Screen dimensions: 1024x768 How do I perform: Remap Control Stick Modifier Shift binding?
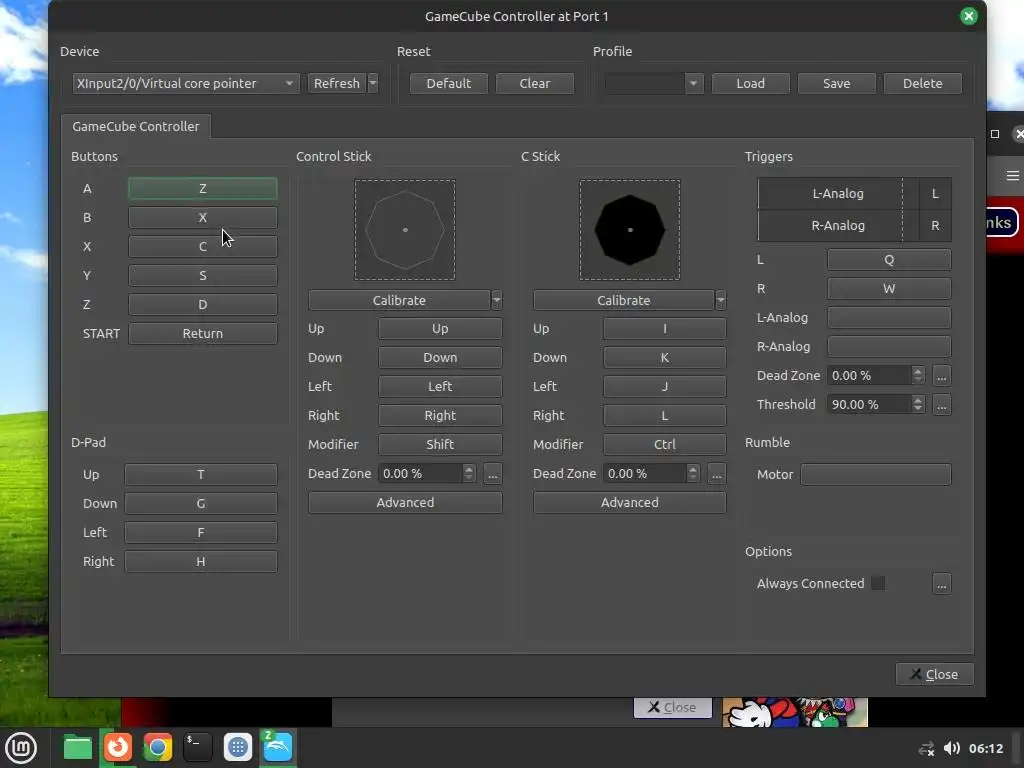[440, 444]
